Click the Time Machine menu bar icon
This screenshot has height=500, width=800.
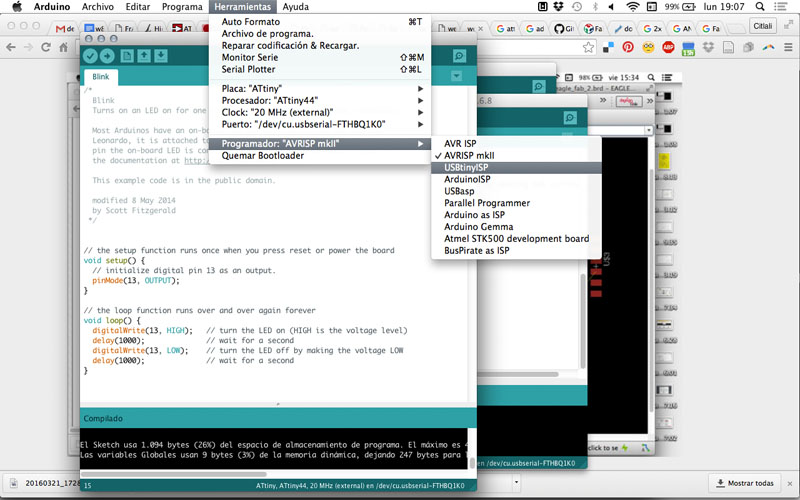point(577,7)
